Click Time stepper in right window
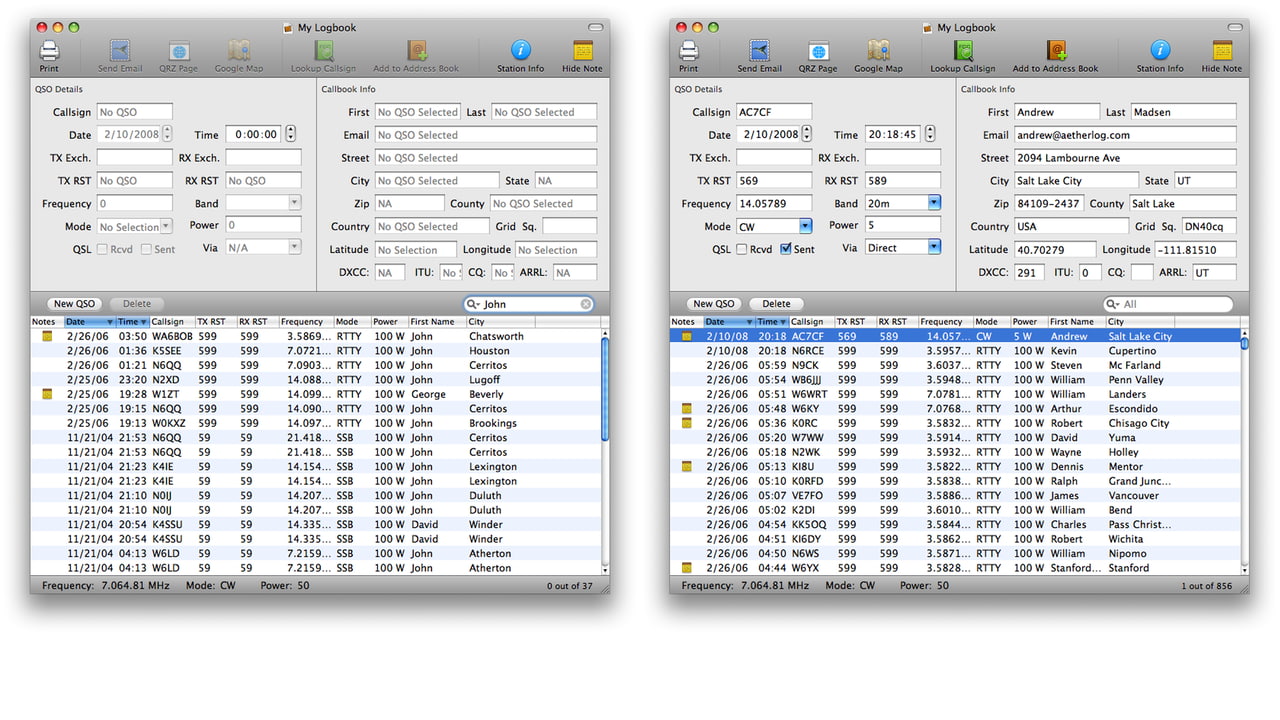Image resolution: width=1280 pixels, height=720 pixels. (931, 134)
